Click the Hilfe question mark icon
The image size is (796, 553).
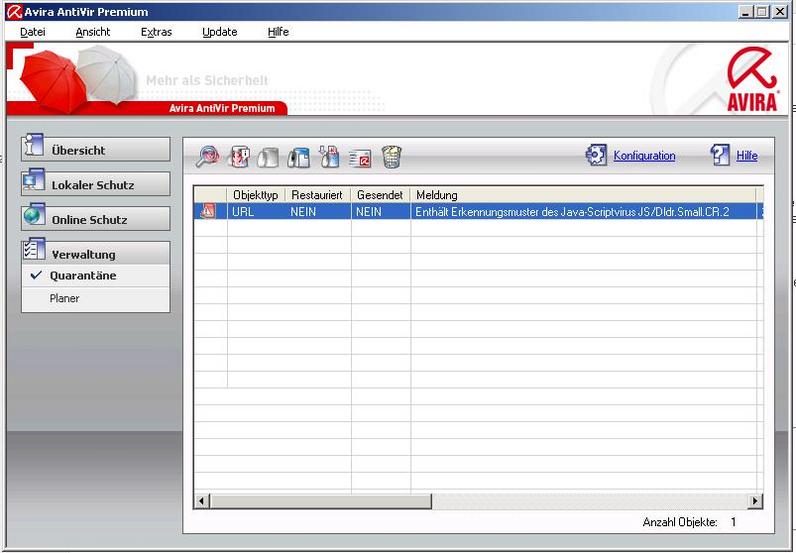pyautogui.click(x=720, y=155)
